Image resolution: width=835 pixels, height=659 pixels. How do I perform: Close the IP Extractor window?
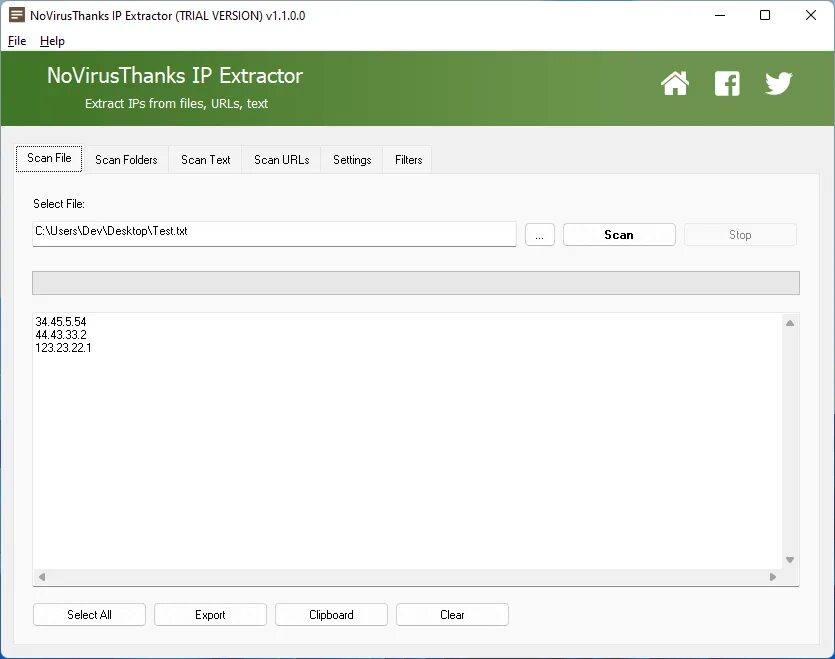811,15
